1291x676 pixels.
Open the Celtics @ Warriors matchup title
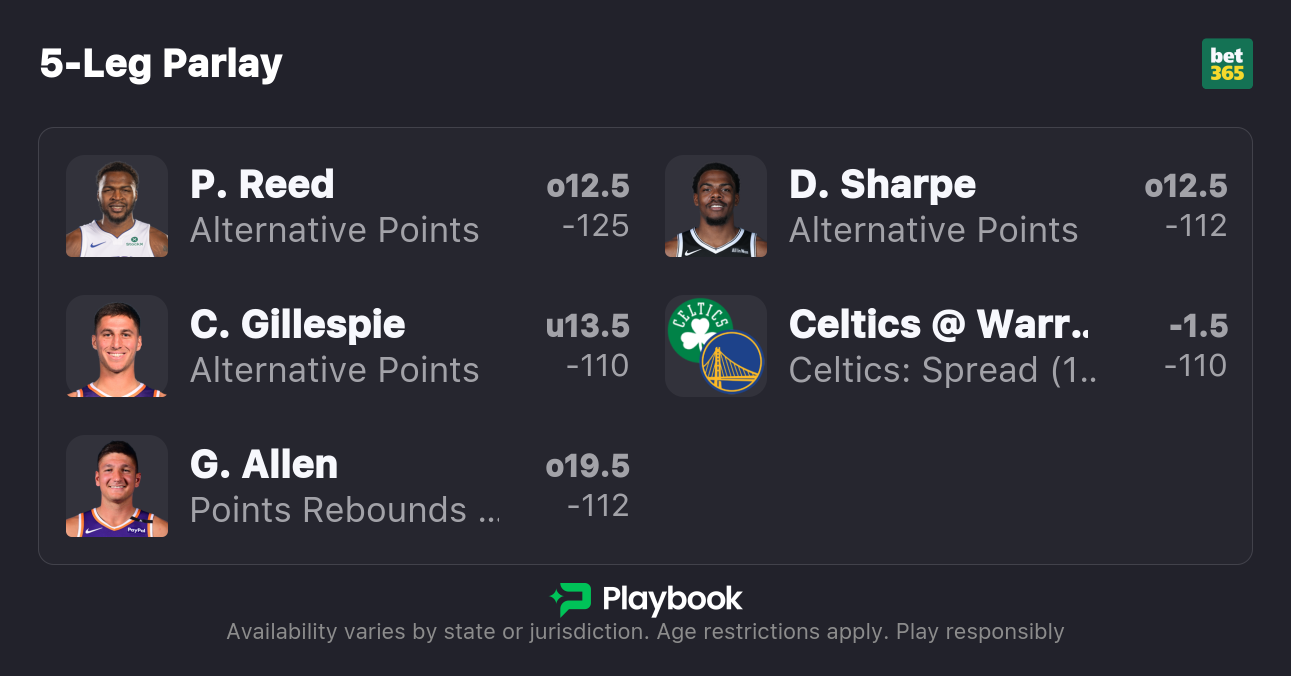coord(938,325)
